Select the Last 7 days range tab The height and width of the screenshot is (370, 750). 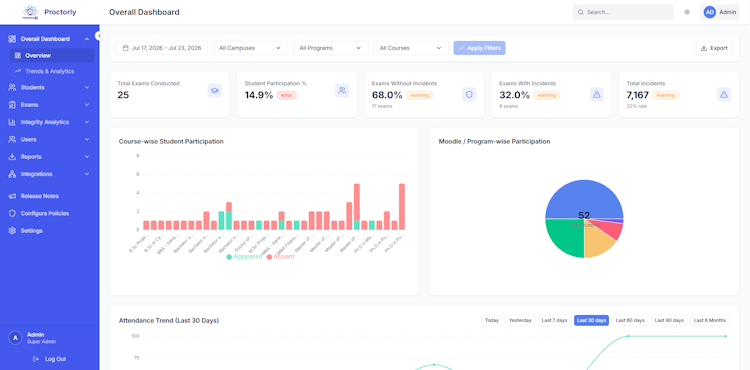point(555,320)
